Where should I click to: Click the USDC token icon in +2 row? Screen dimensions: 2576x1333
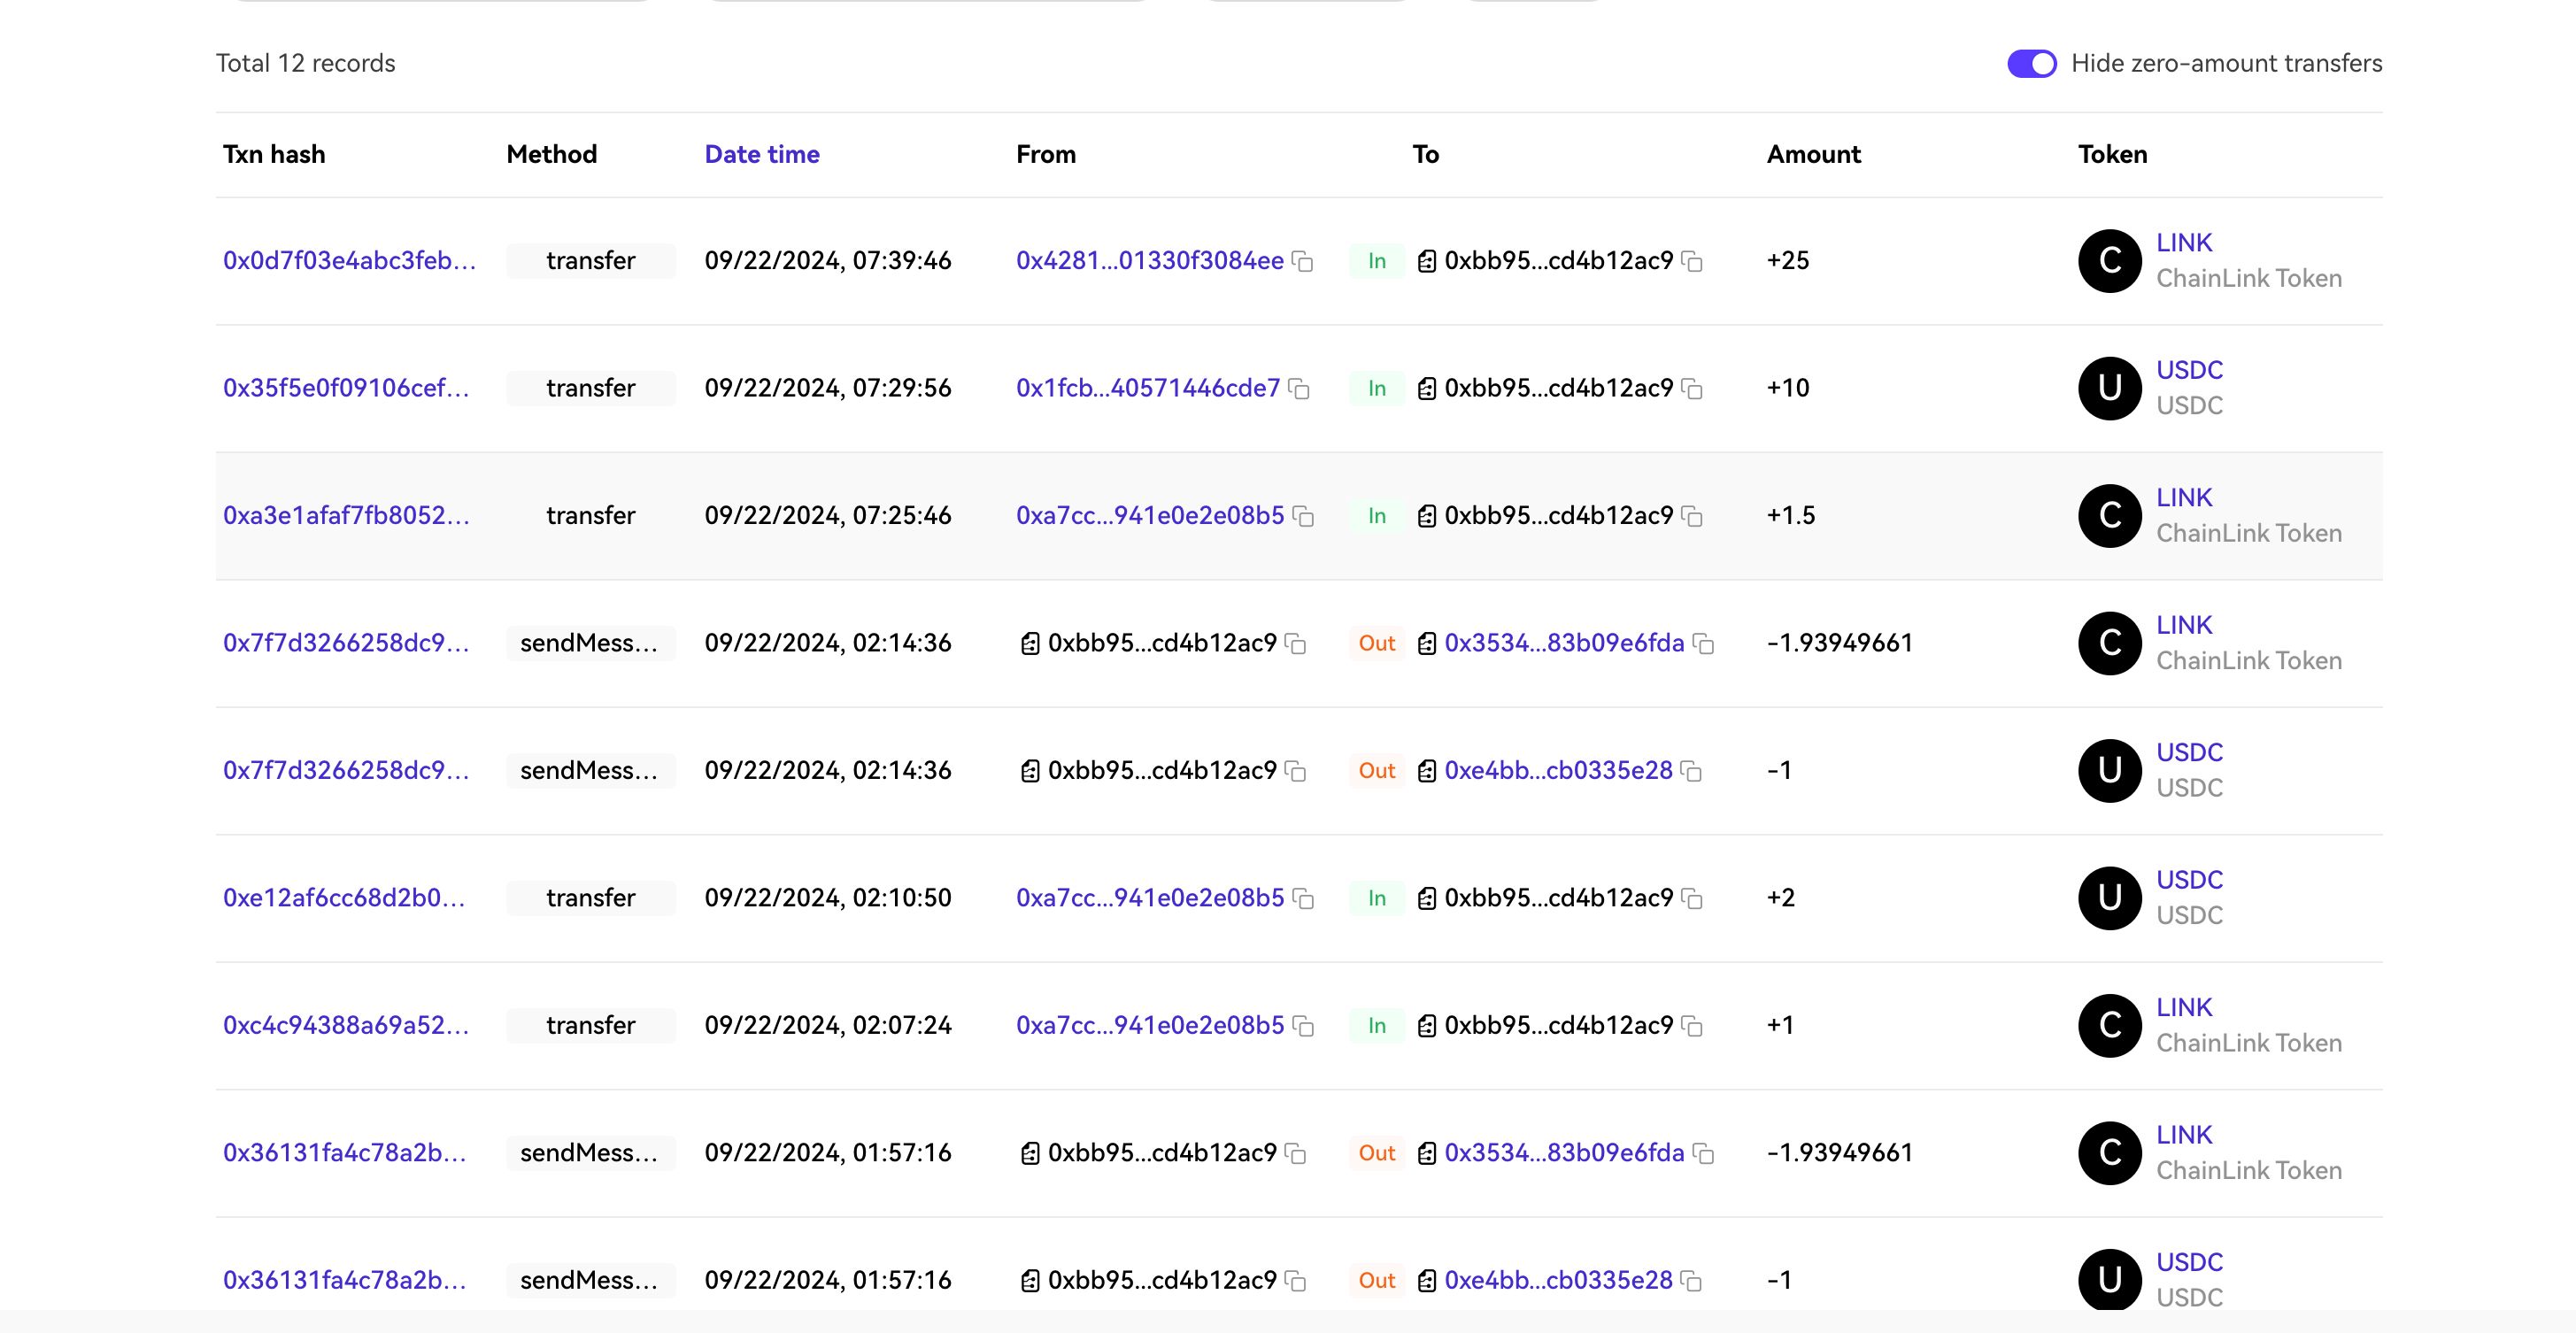(2110, 898)
